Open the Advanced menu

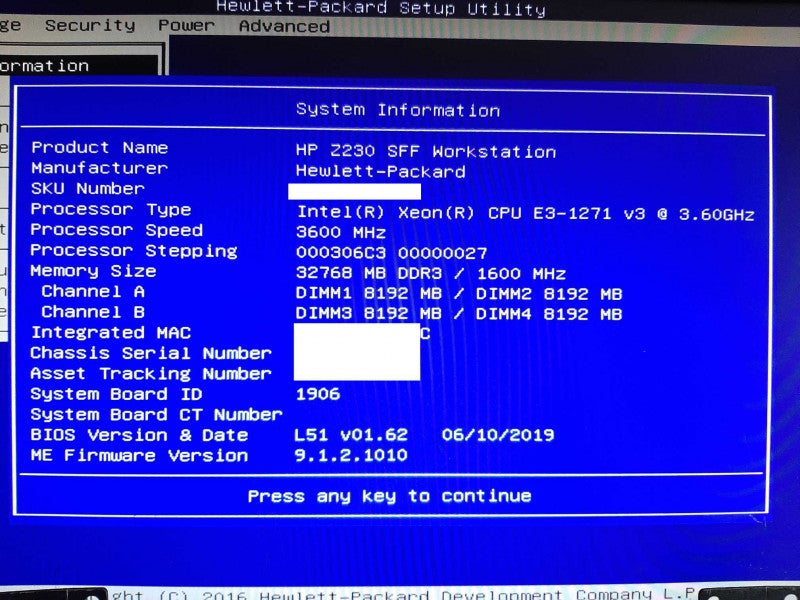click(x=284, y=26)
